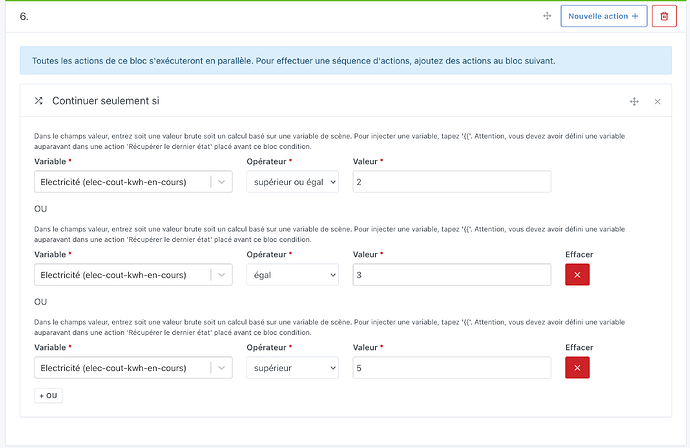Open the first condition's Variable dropdown
Image resolution: width=690 pixels, height=448 pixels.
[122, 181]
